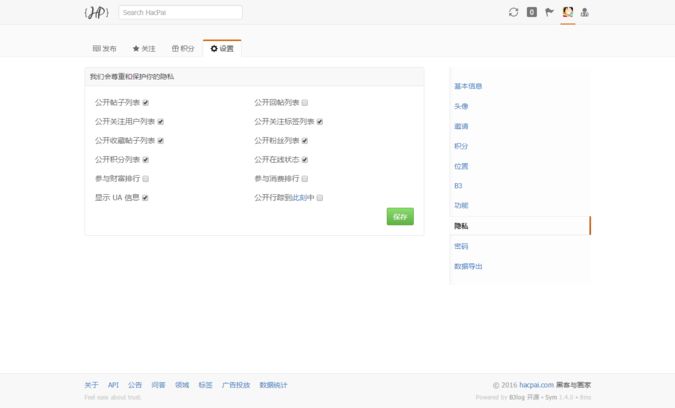Click the flag icon in header

click(549, 12)
